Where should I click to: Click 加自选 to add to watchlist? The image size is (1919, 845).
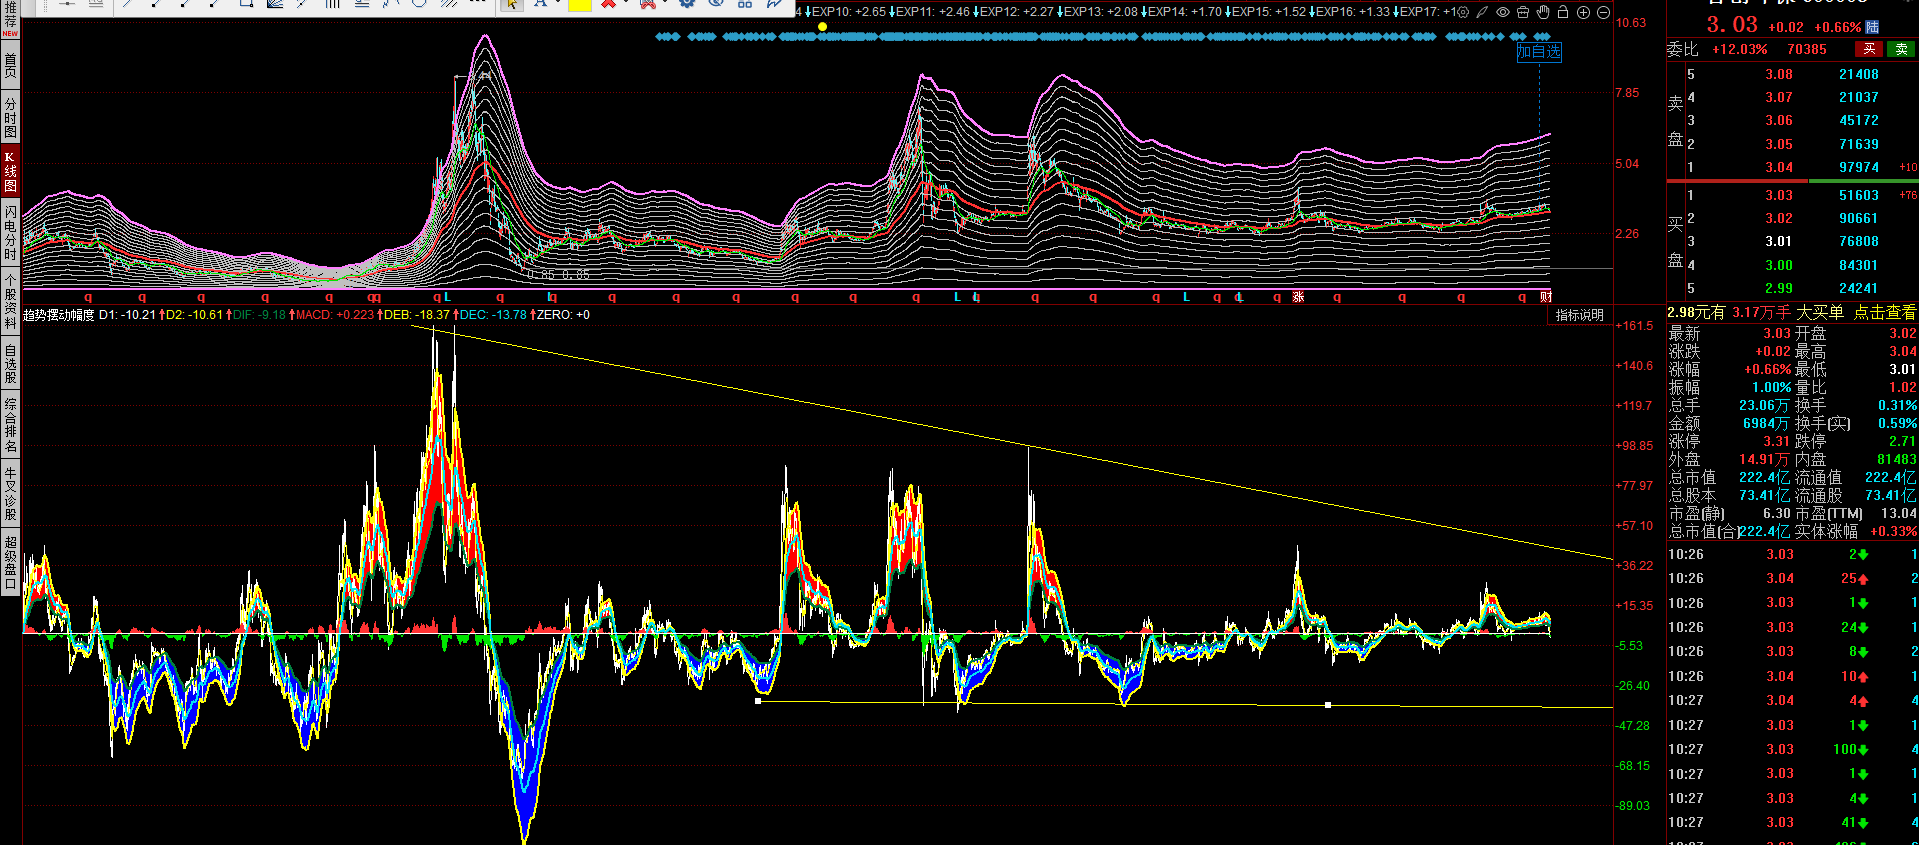point(1538,52)
